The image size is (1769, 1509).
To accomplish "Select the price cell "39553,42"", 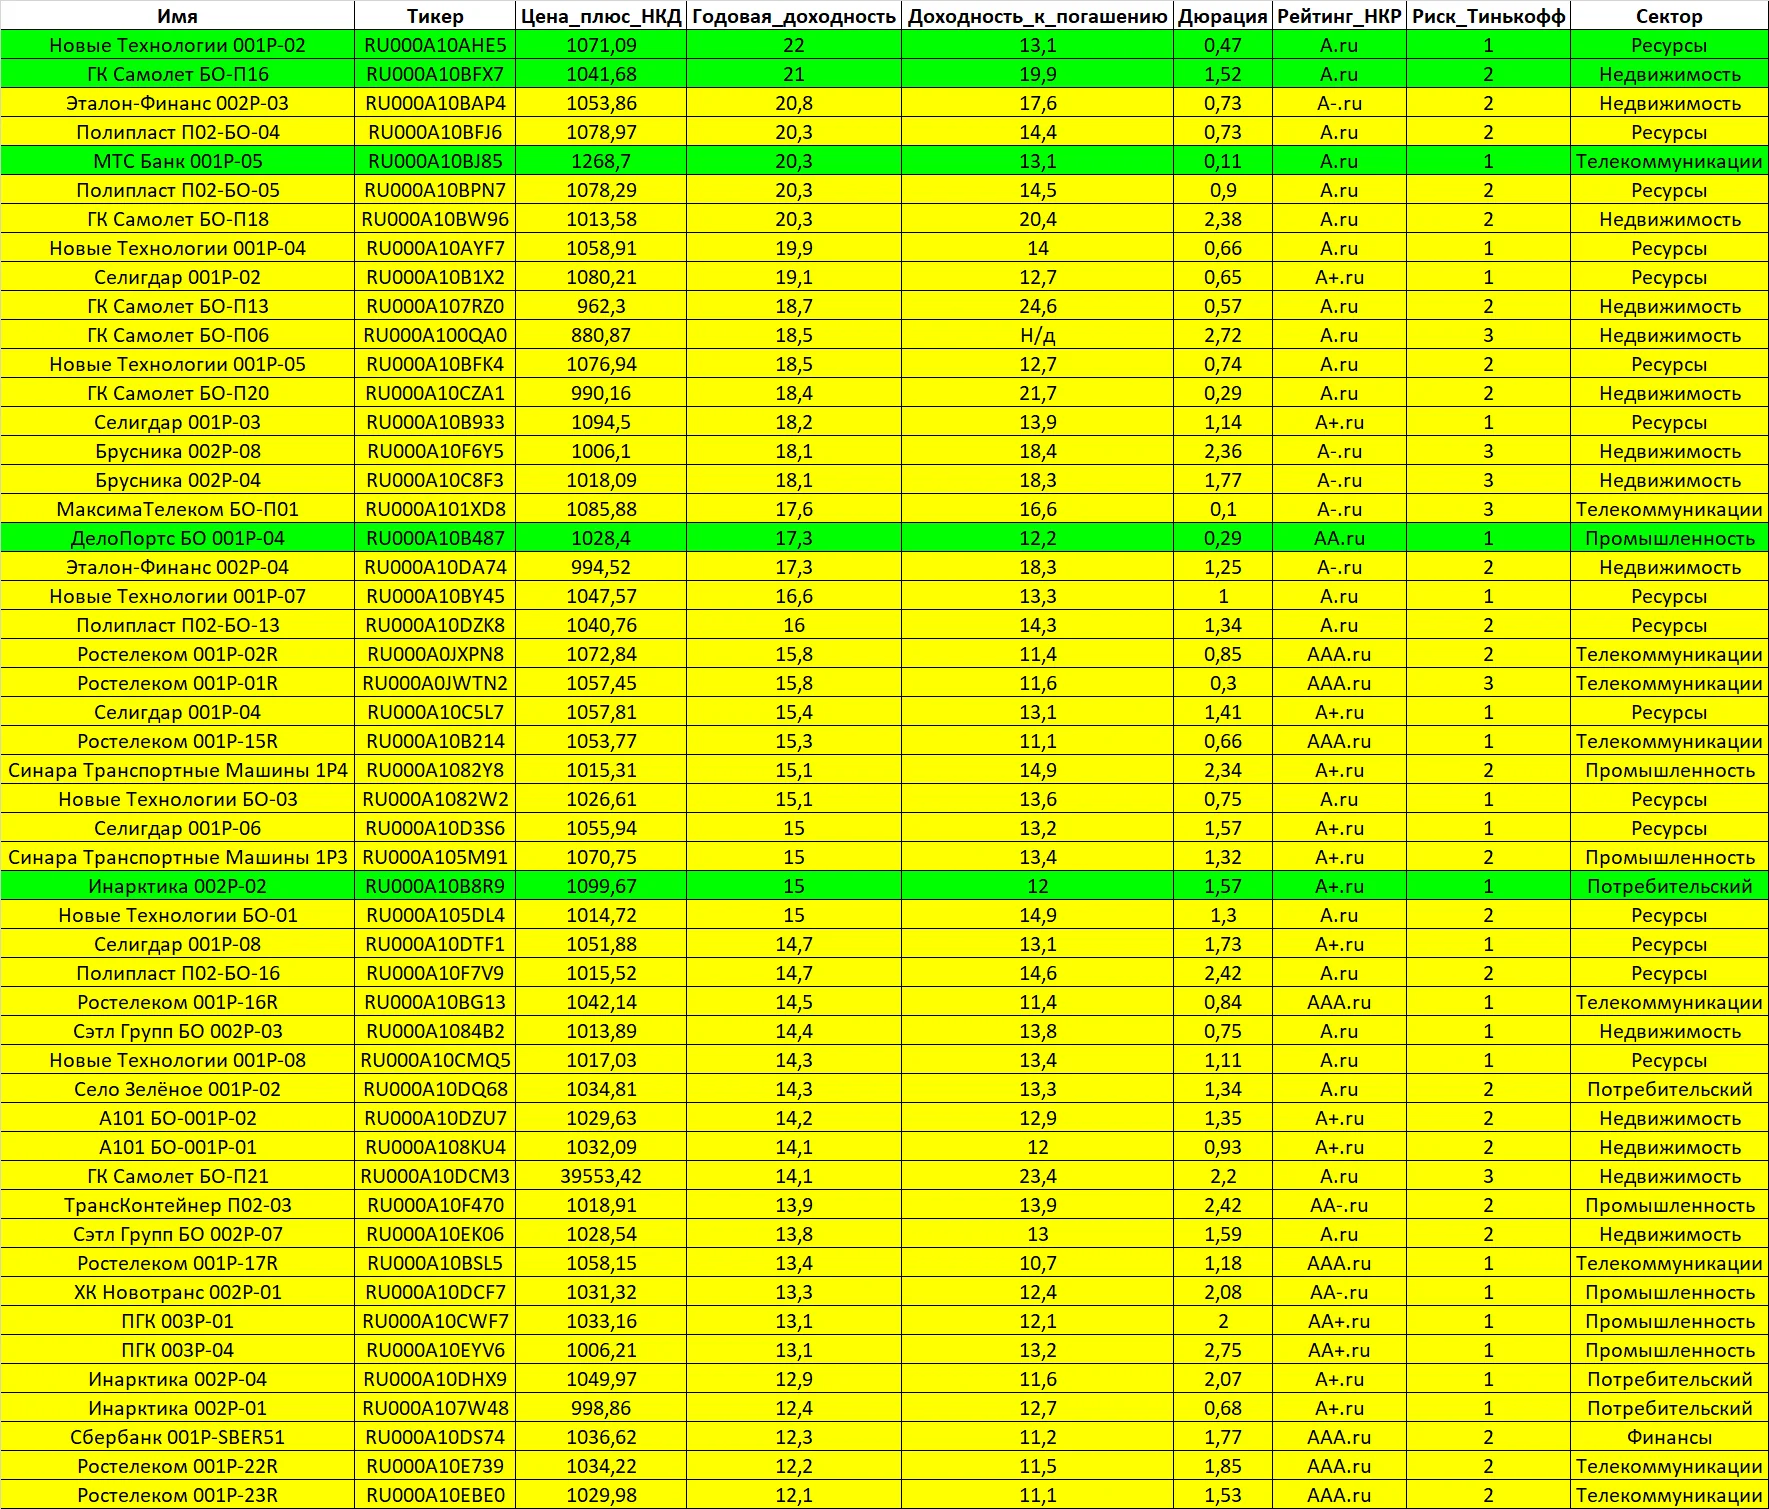I will click(x=602, y=1176).
